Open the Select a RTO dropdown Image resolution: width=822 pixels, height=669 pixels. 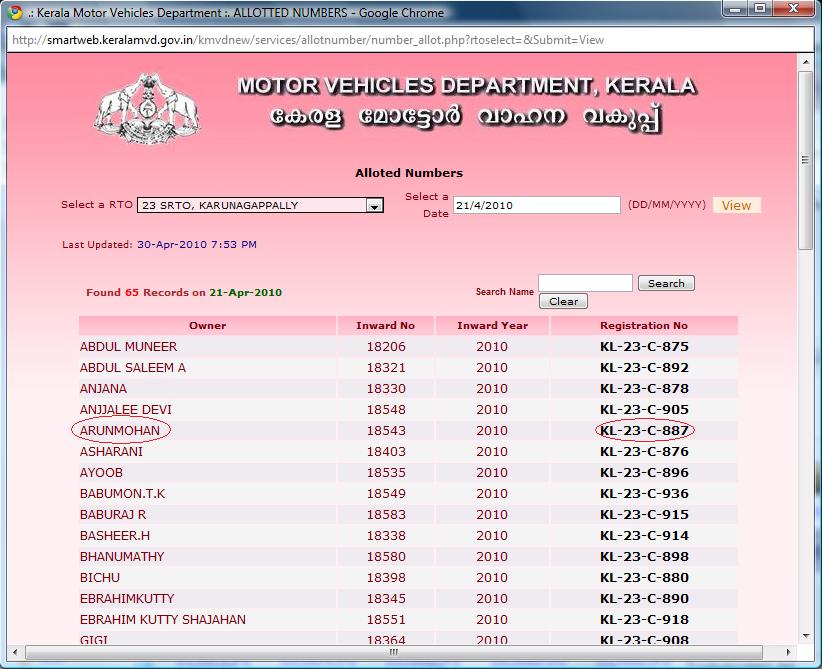coord(260,205)
